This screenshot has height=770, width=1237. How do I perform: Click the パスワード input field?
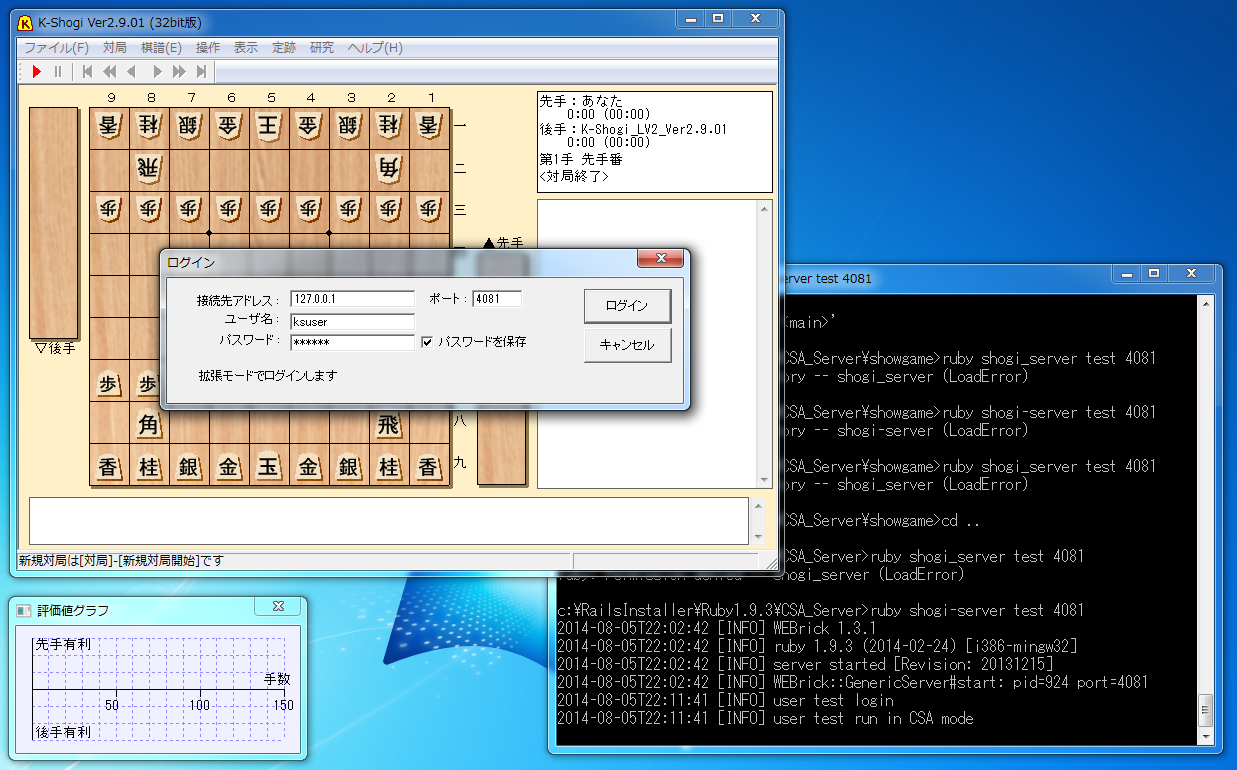(x=352, y=343)
